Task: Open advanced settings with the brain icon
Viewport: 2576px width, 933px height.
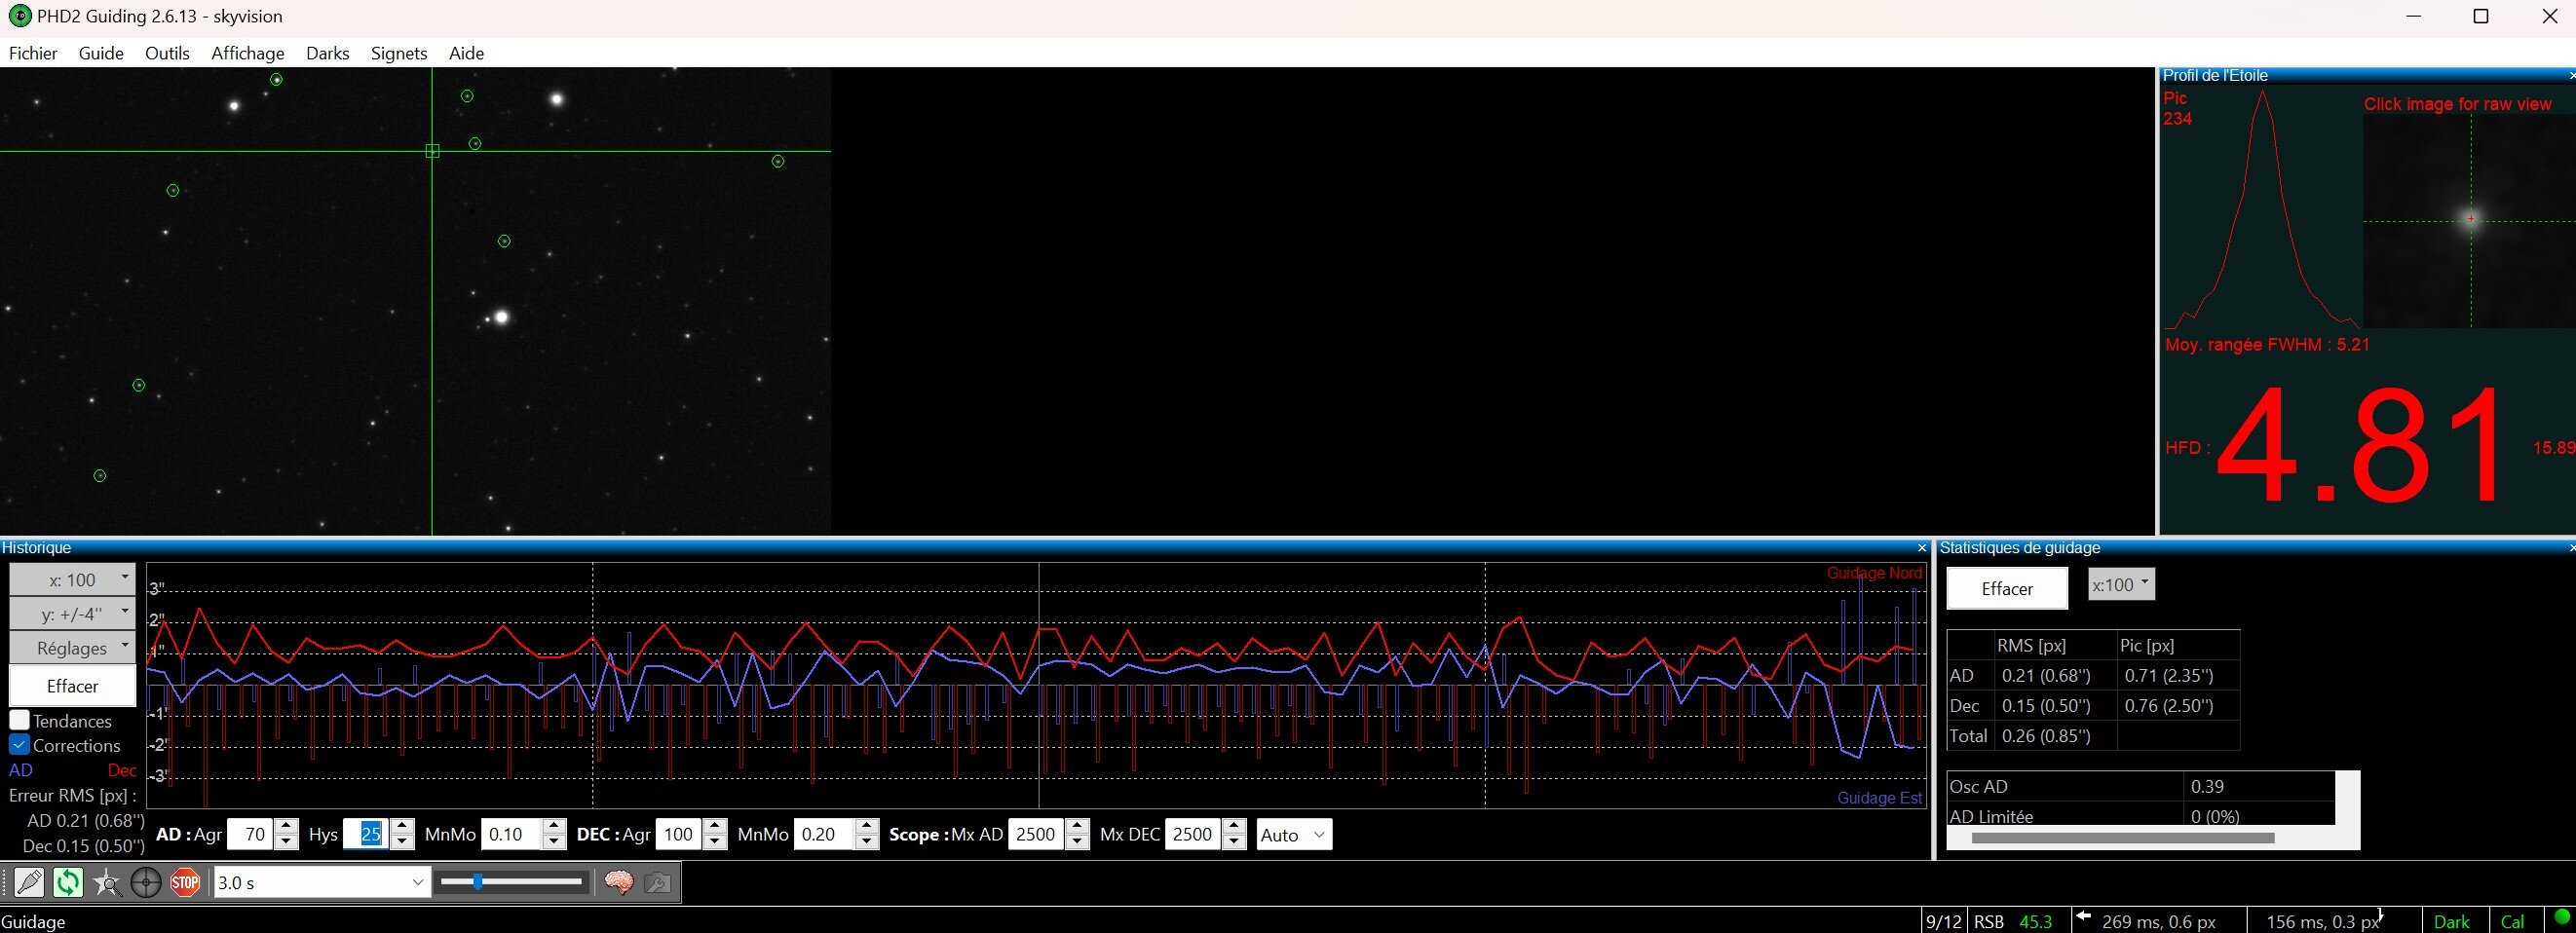Action: (619, 882)
